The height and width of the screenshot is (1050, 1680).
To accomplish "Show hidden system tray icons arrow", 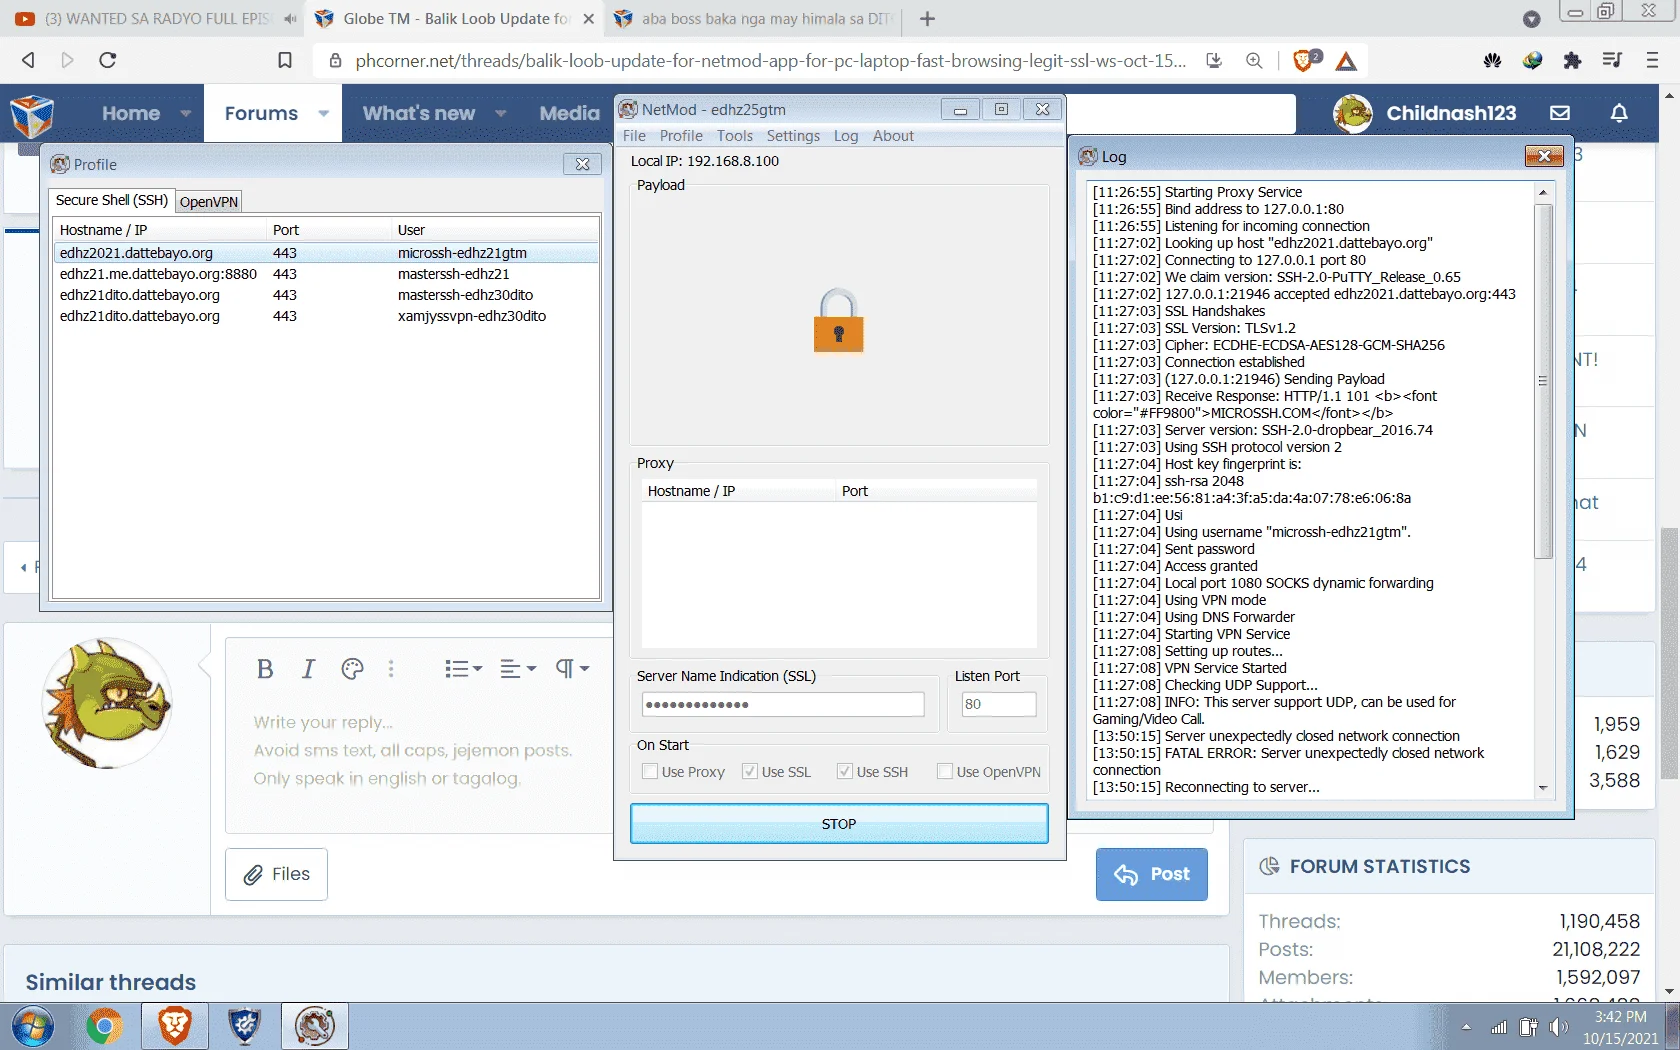I will pos(1466,1027).
